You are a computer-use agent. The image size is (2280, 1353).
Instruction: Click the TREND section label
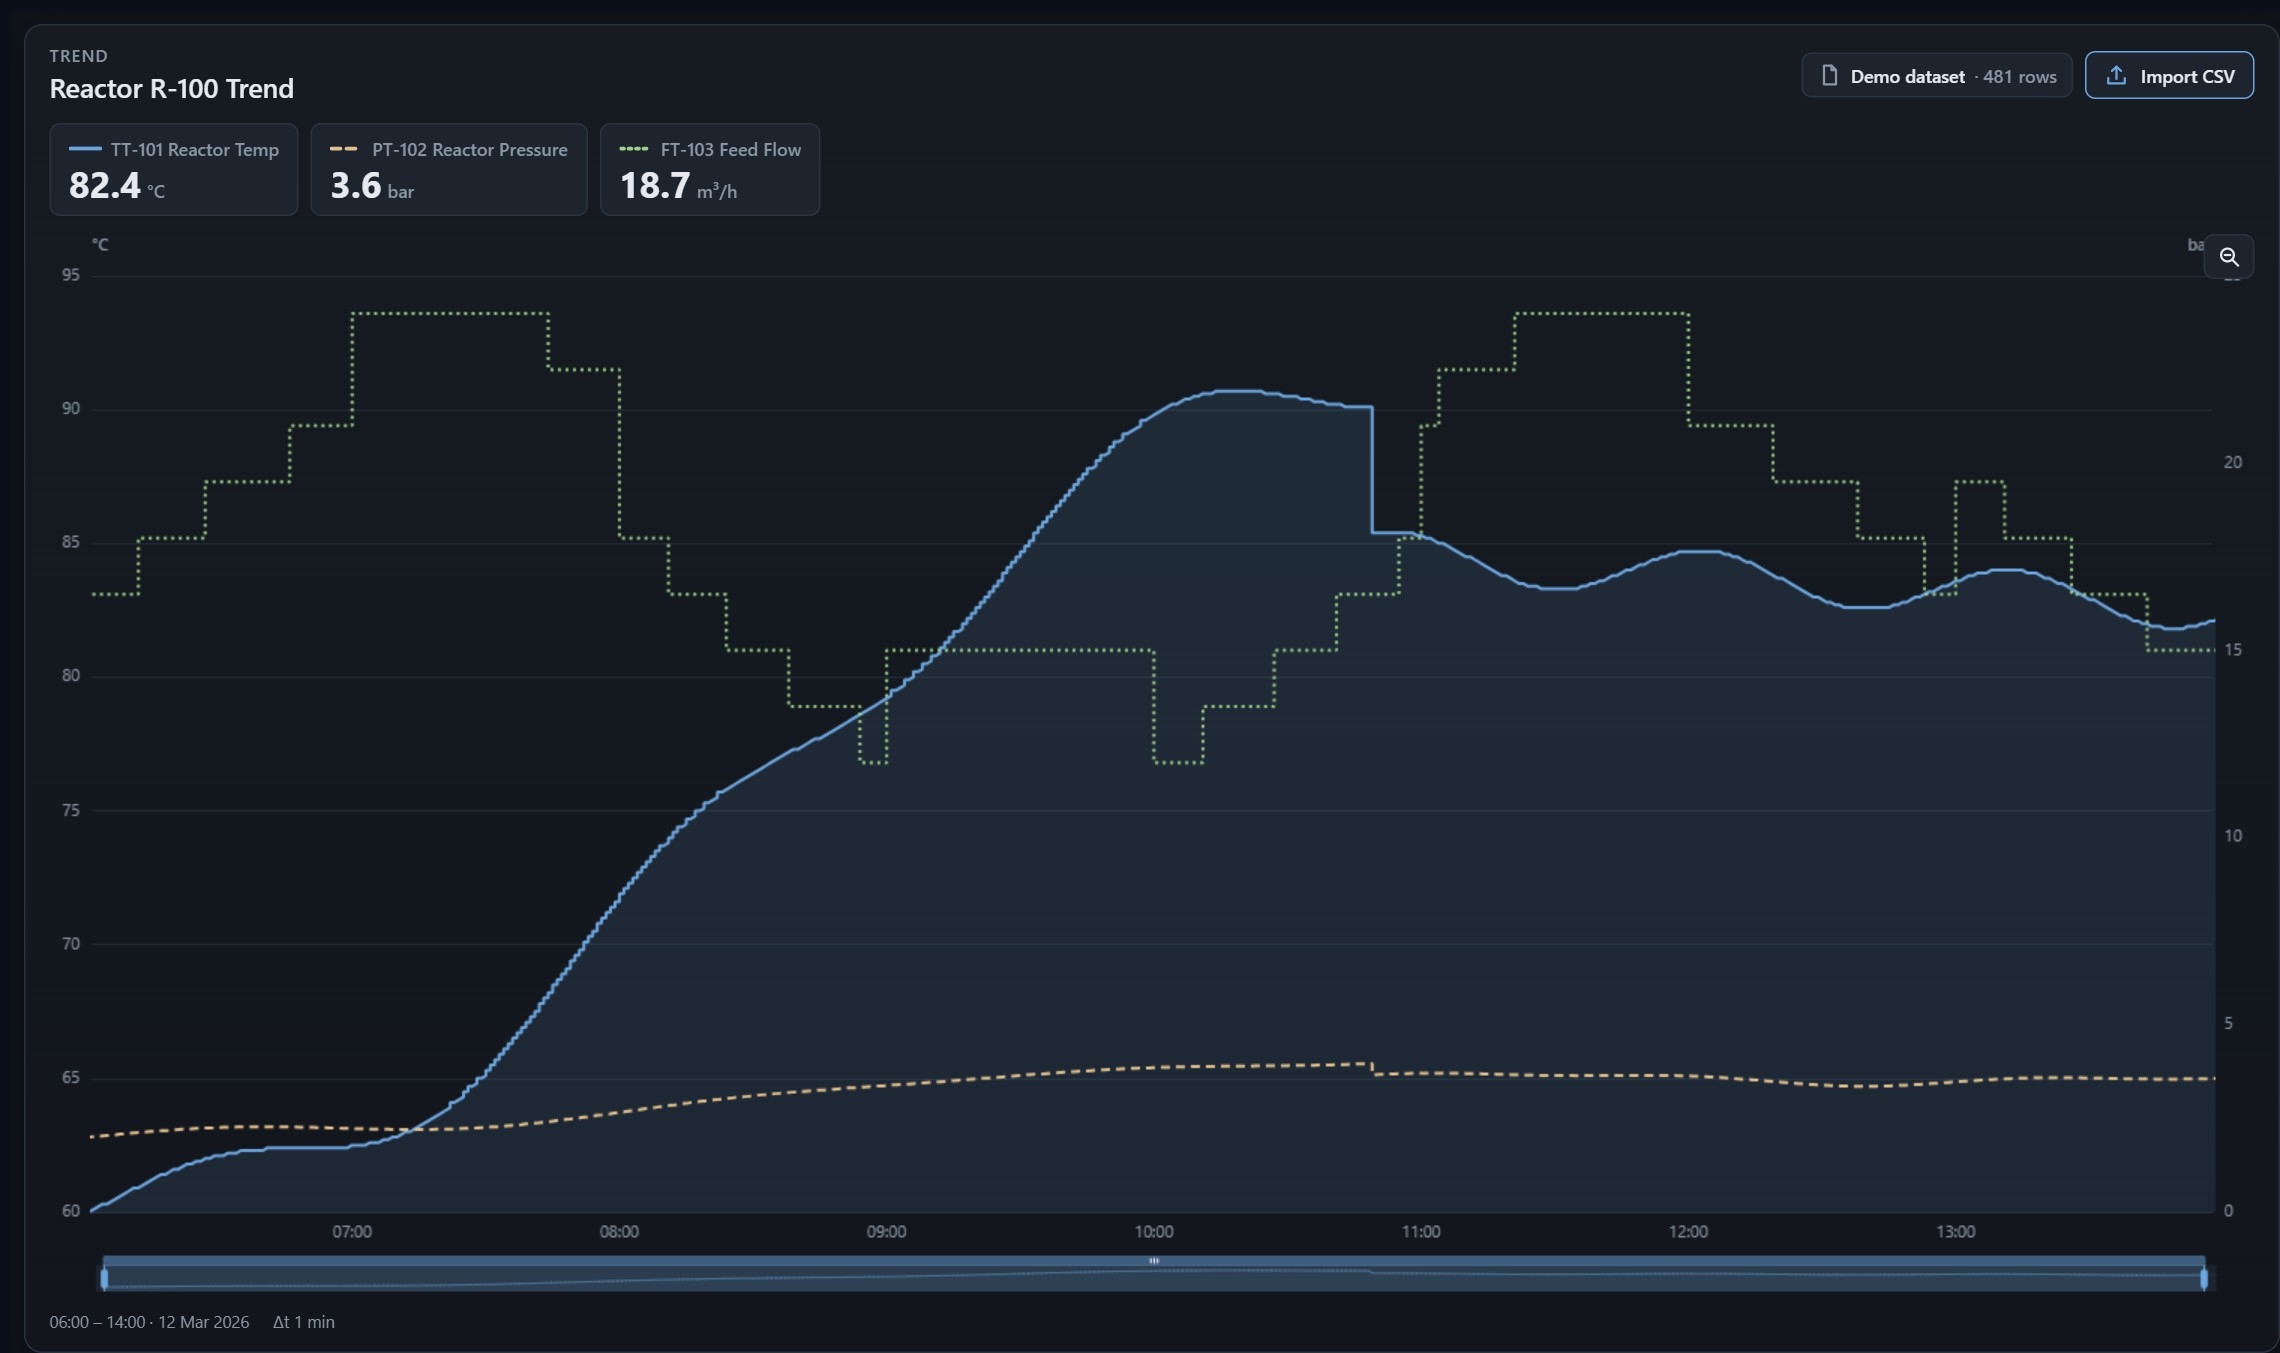tap(79, 56)
